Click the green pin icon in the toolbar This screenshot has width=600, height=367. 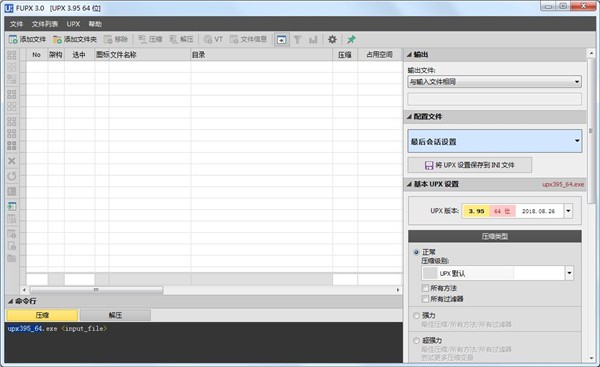pyautogui.click(x=351, y=39)
